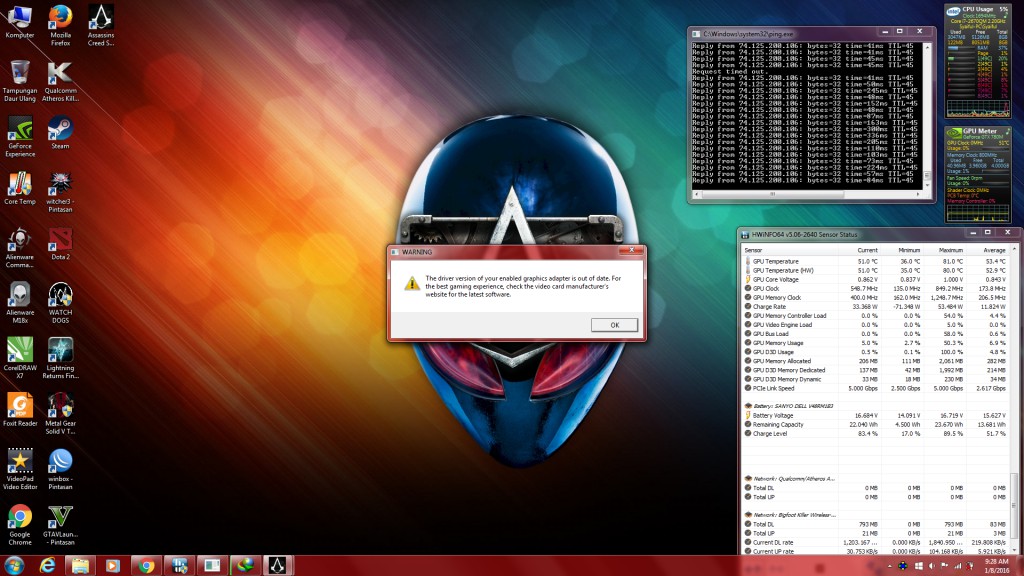
Task: Select the PCIe Link Speed row
Action: coord(875,389)
